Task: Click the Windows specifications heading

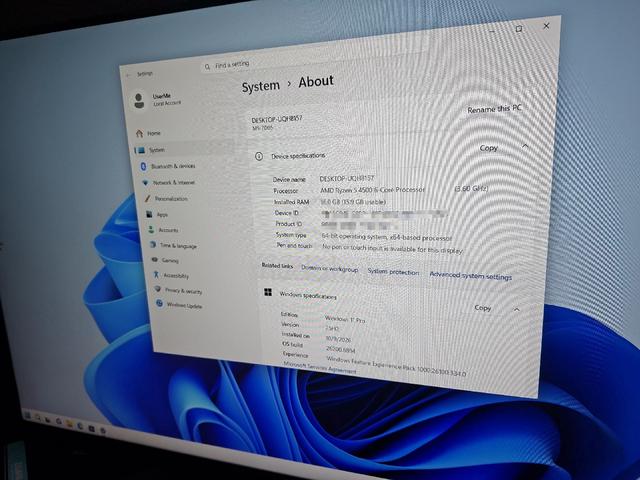Action: [x=308, y=295]
